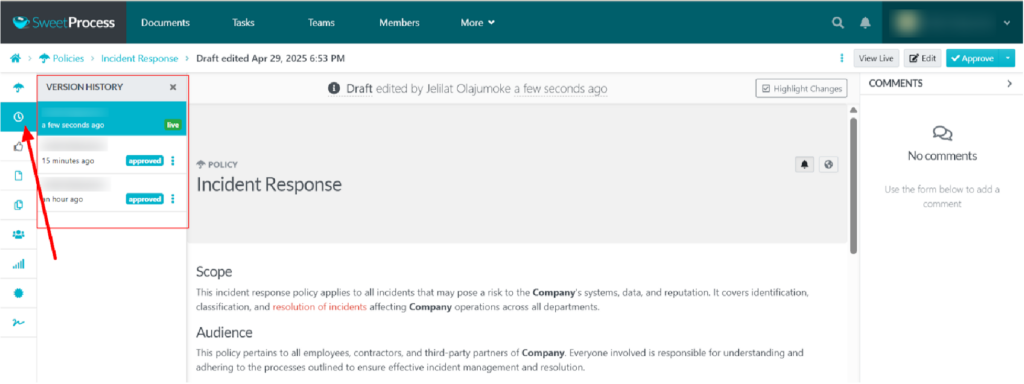Image resolution: width=1024 pixels, height=384 pixels.
Task: Collapse the Comments panel chevron
Action: coord(1010,84)
